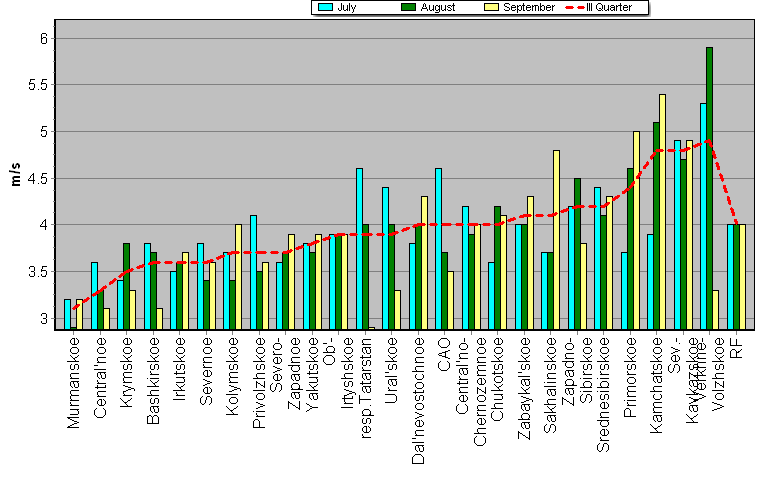This screenshot has height=479, width=777.
Task: Click the '4.5' tick label on y-axis
Action: [x=38, y=178]
